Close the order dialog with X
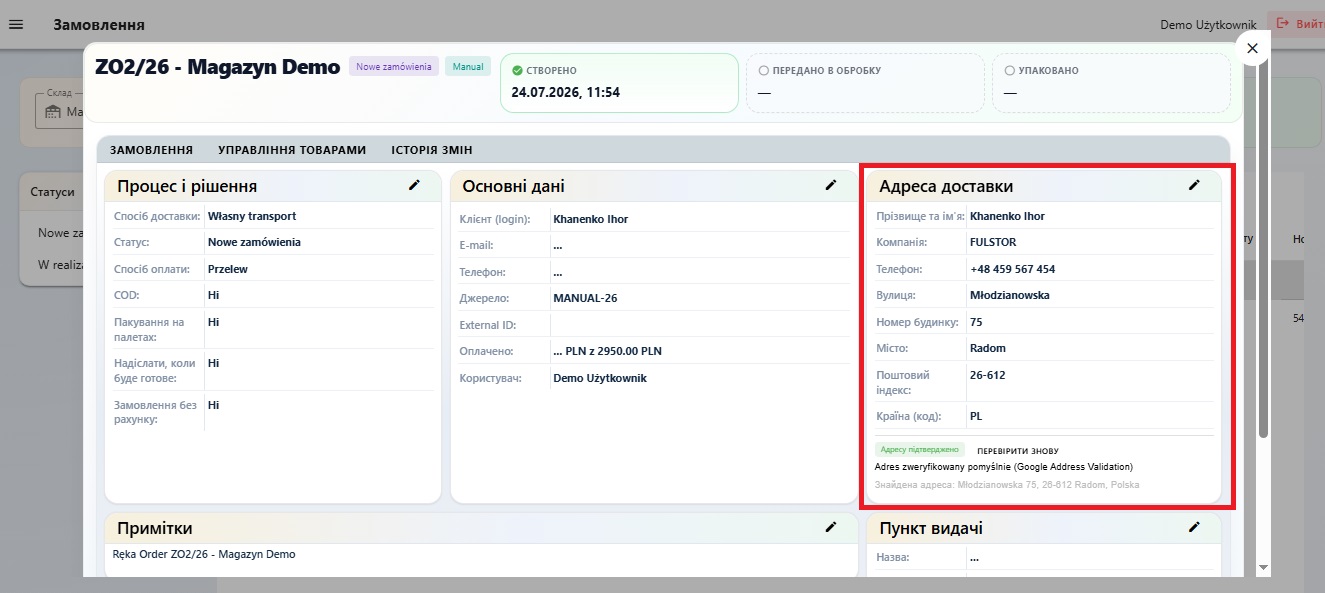 point(1252,47)
